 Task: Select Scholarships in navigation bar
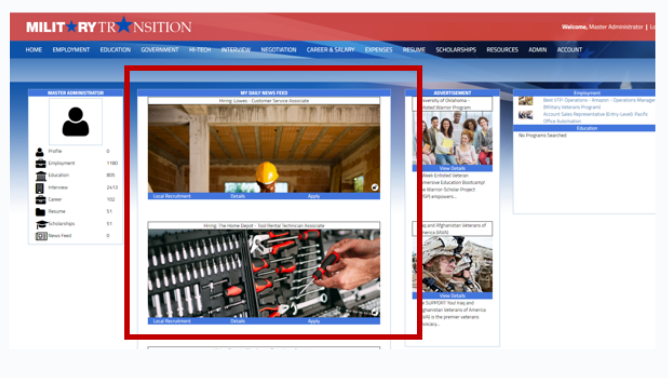[456, 50]
